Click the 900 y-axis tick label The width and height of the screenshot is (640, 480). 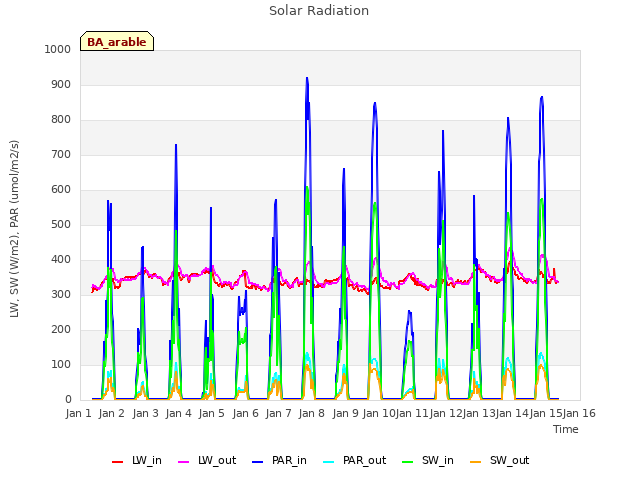click(x=61, y=84)
